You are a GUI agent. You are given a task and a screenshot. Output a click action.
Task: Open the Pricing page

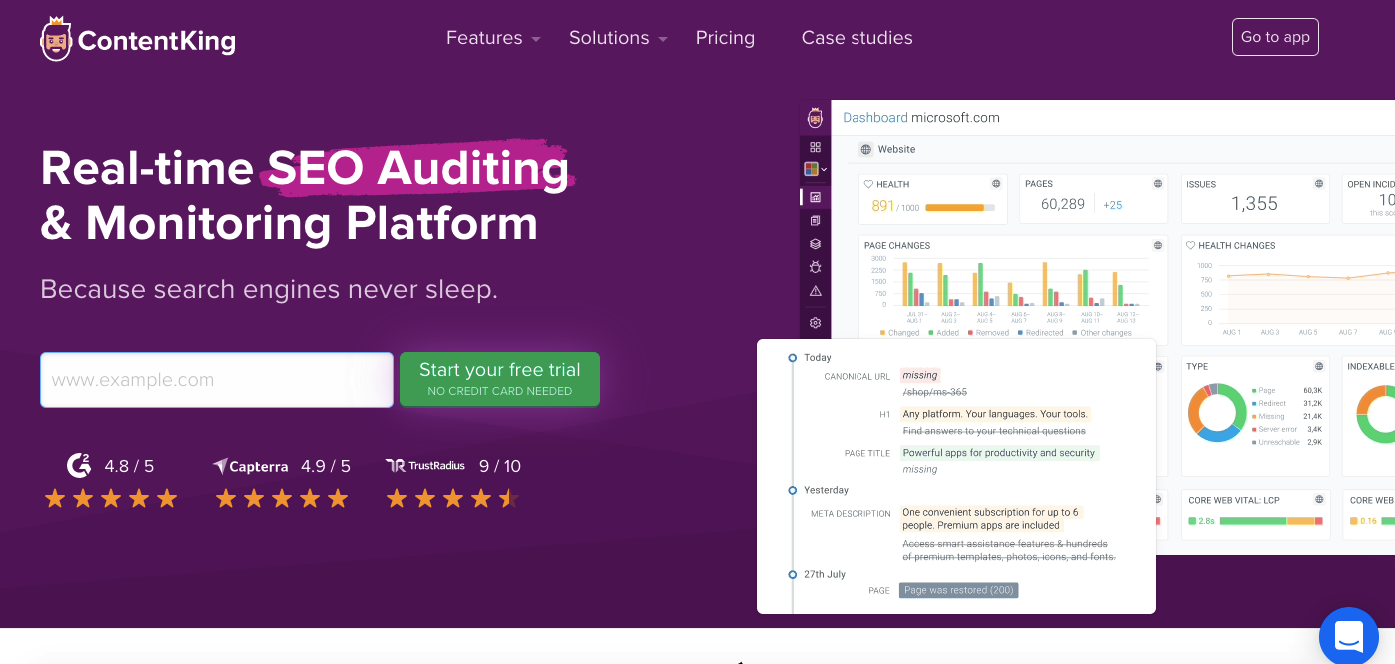point(725,38)
